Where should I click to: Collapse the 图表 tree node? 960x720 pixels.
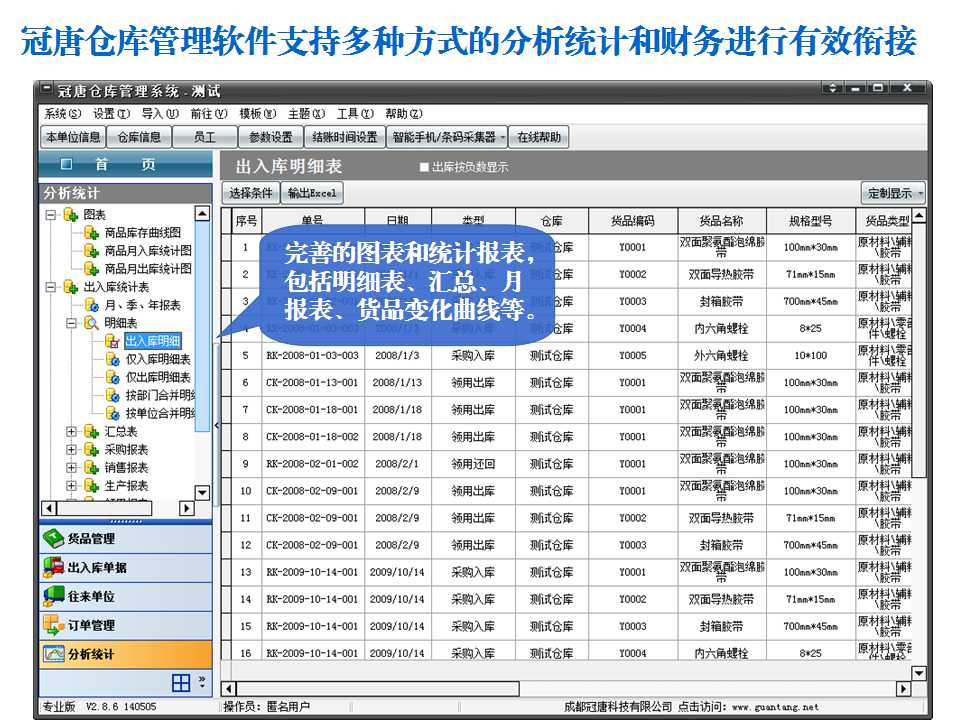[x=51, y=215]
